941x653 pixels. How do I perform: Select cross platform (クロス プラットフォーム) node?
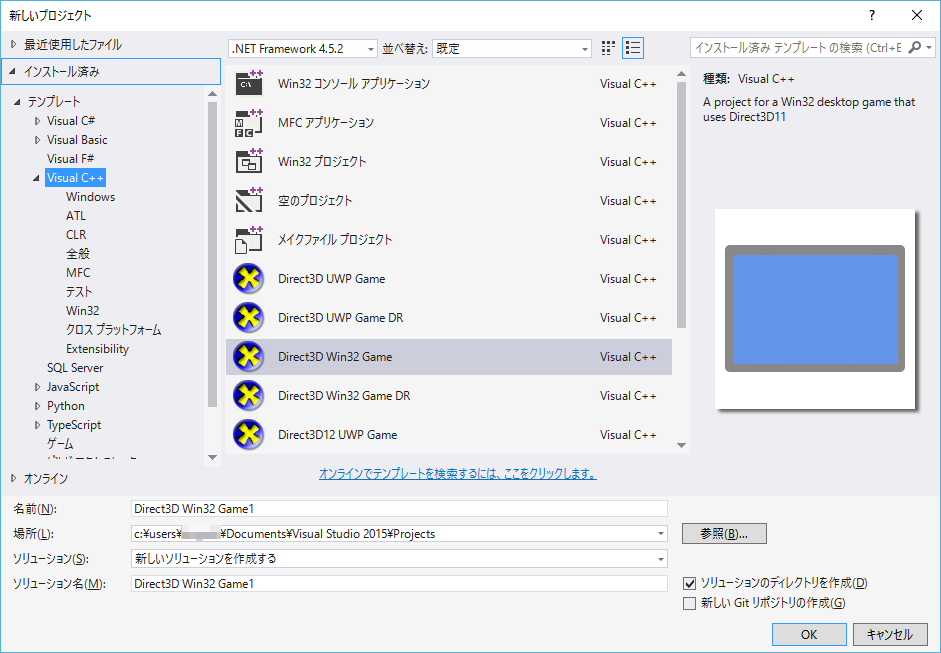tap(113, 330)
